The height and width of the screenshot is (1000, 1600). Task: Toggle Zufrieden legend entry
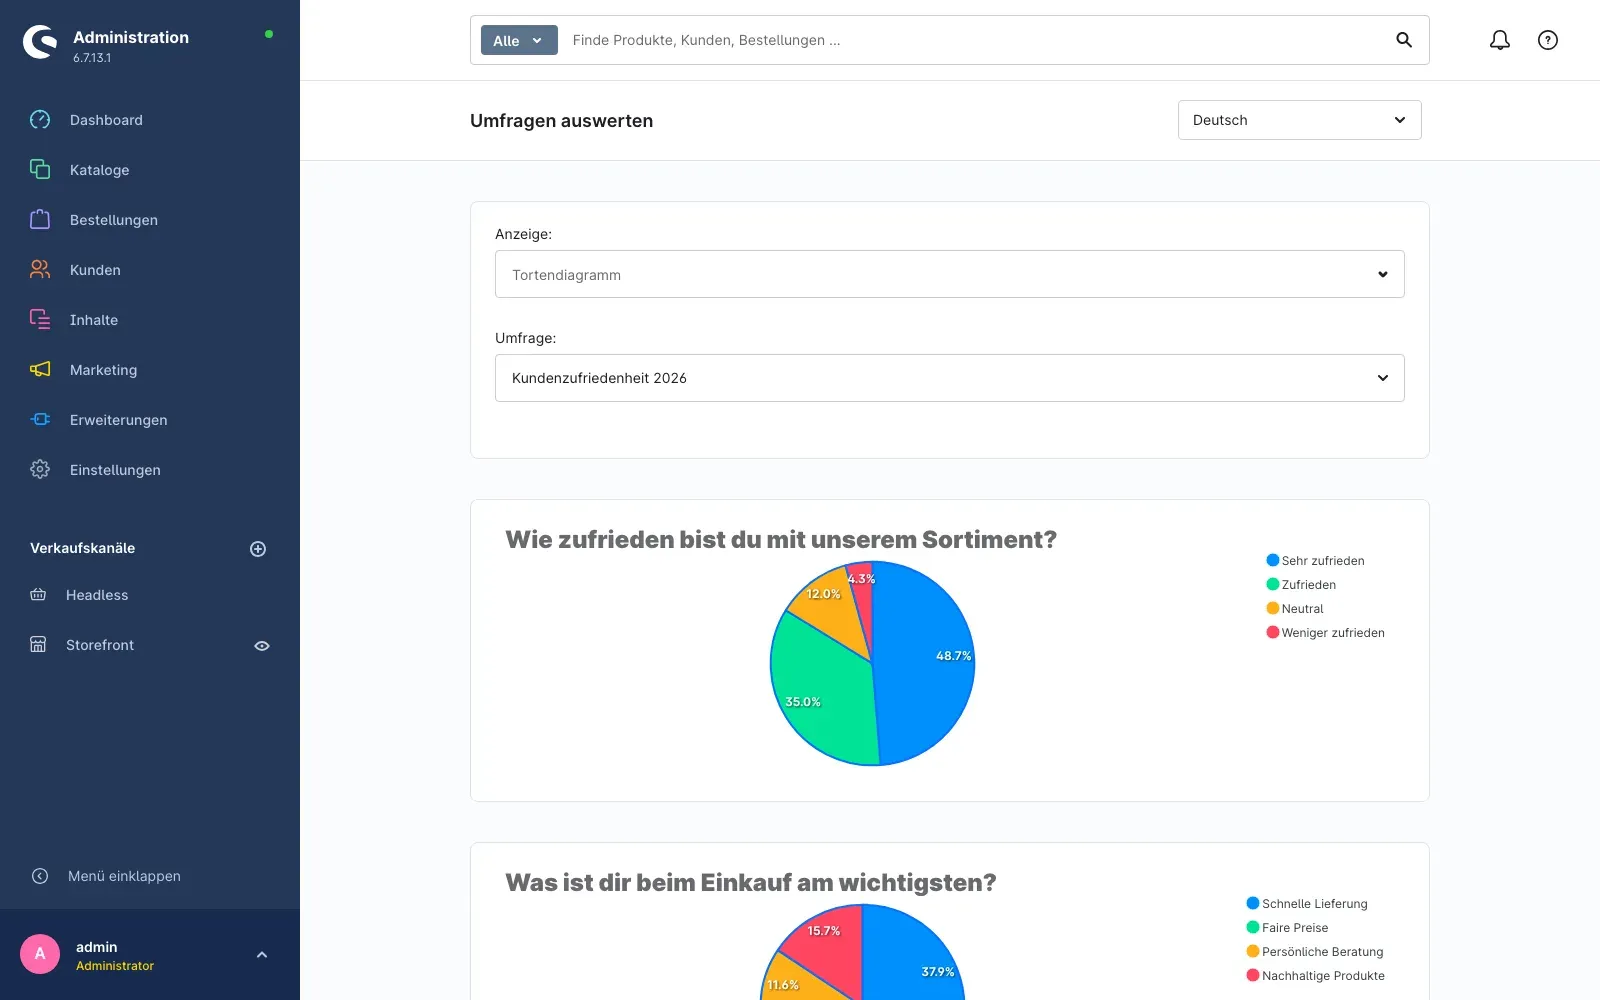pyautogui.click(x=1301, y=585)
